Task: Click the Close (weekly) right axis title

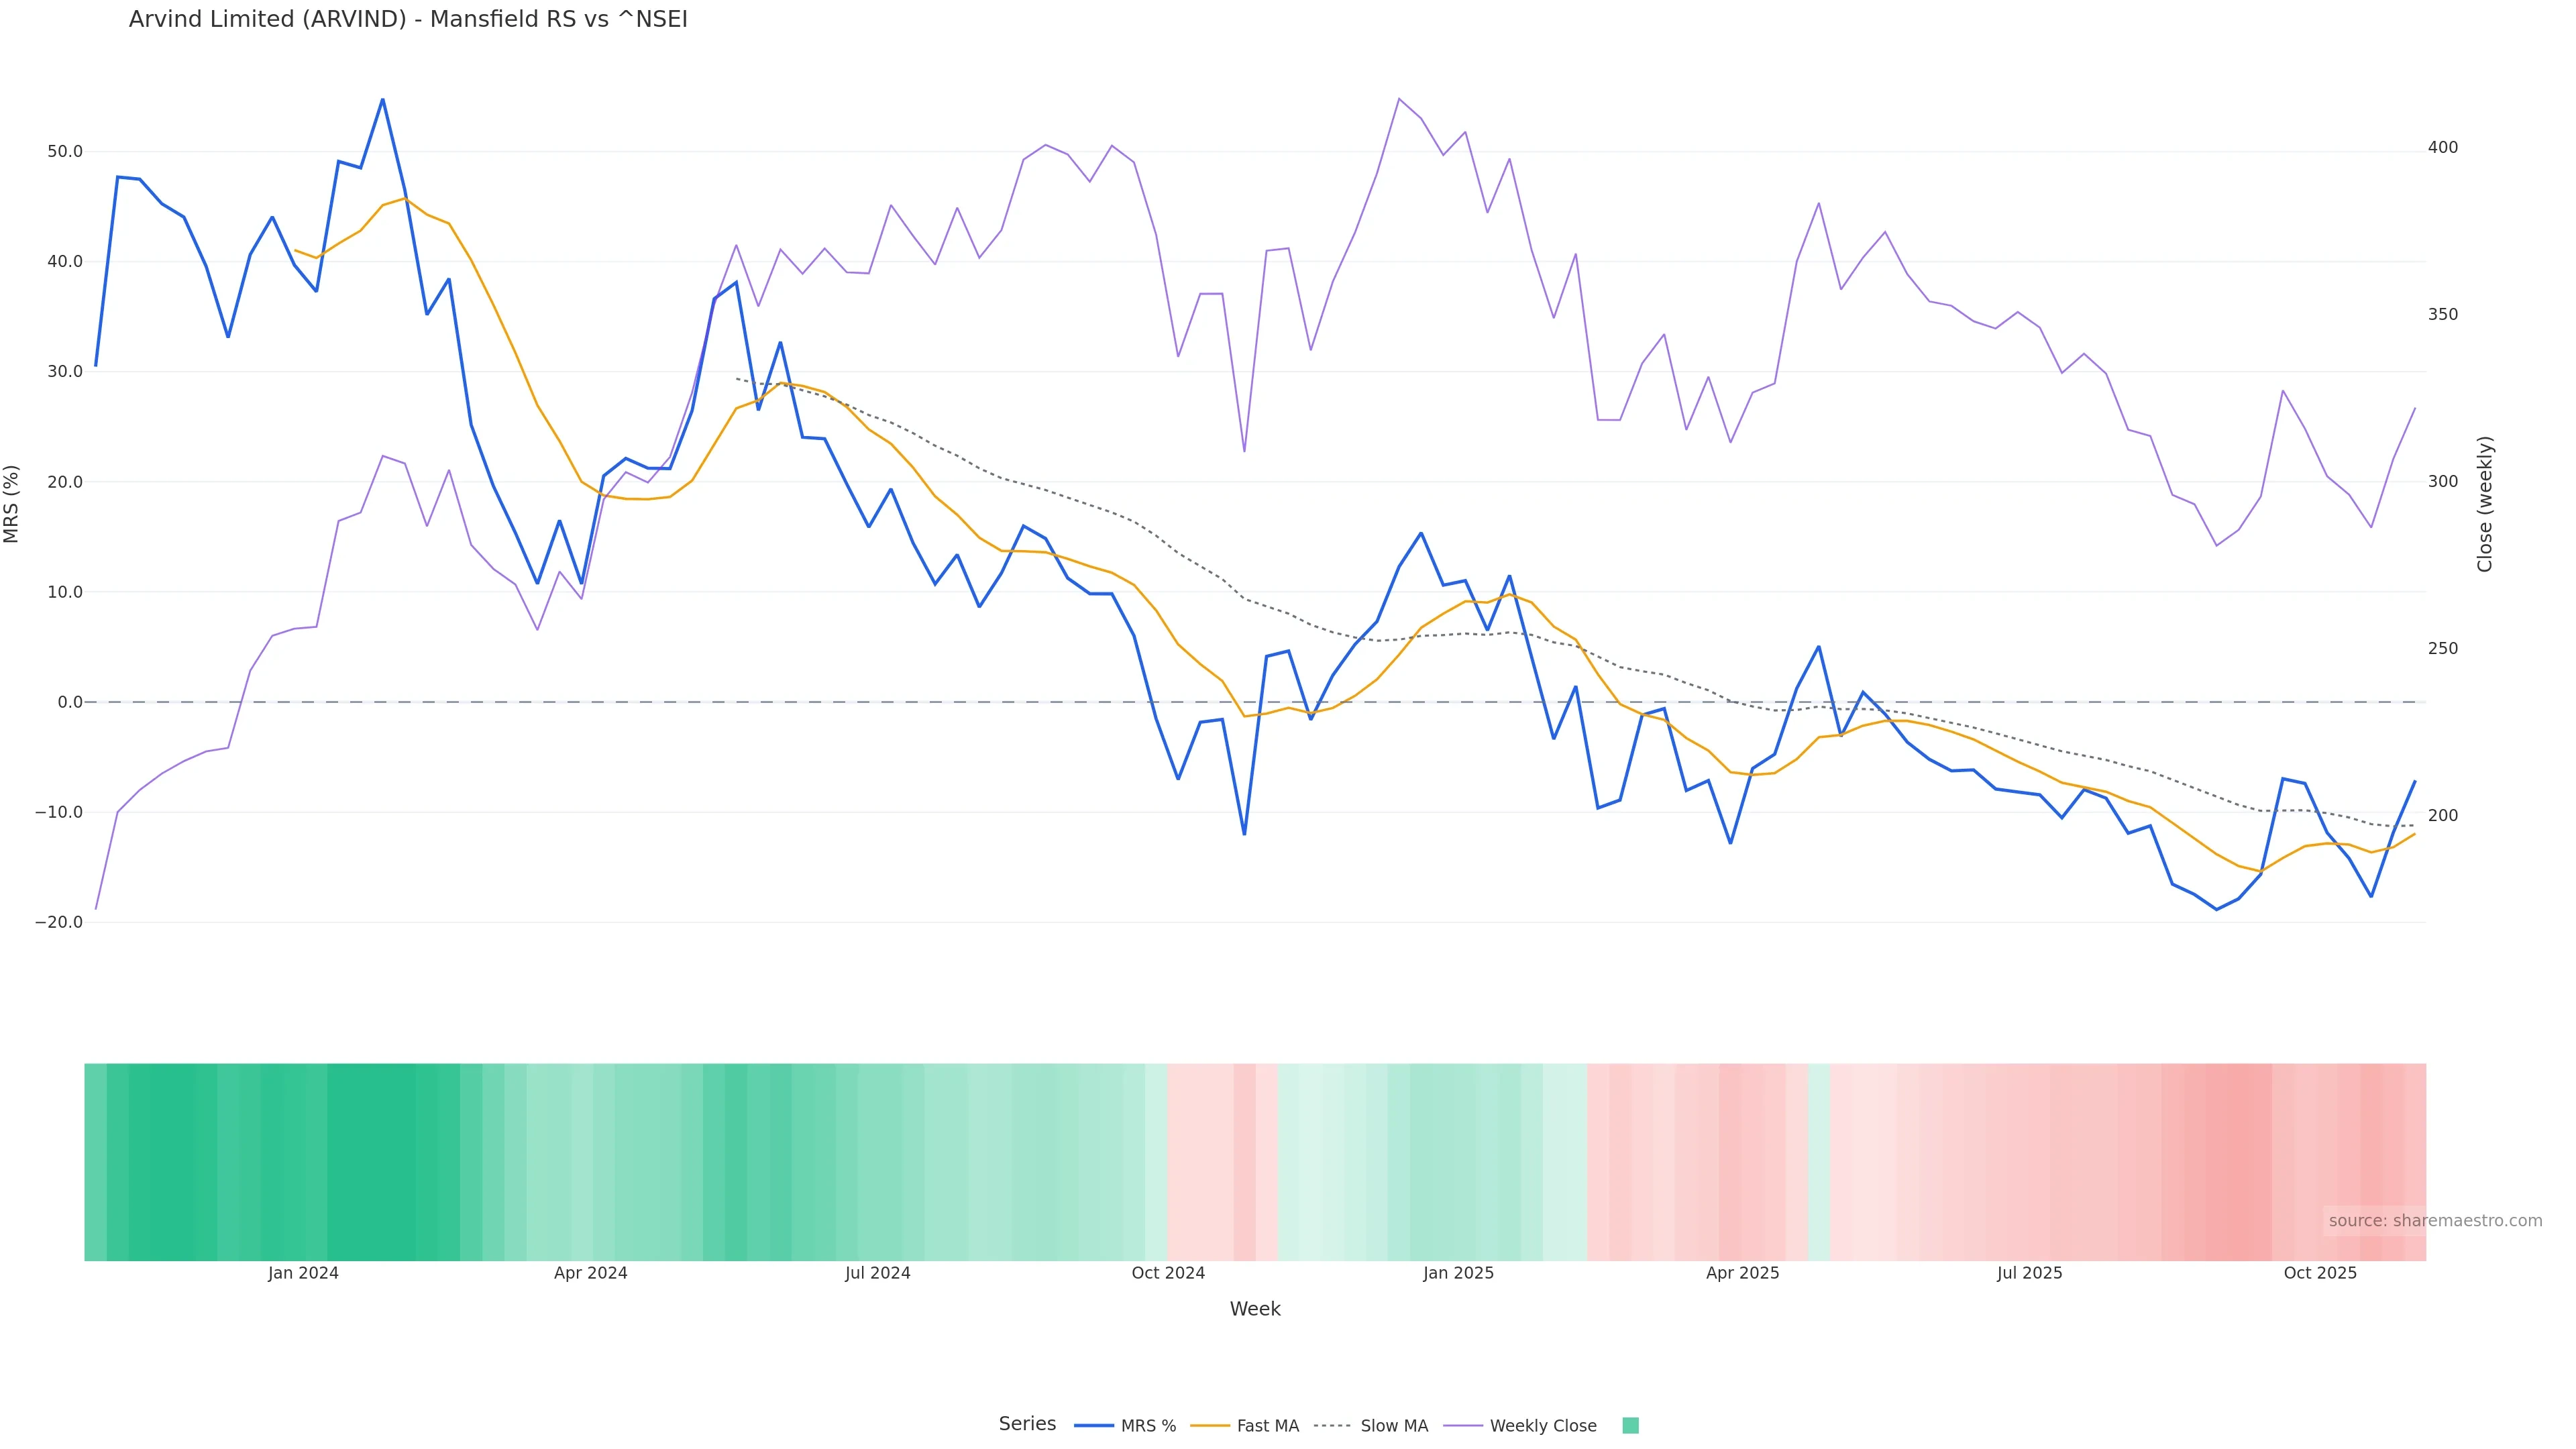Action: pyautogui.click(x=2485, y=504)
